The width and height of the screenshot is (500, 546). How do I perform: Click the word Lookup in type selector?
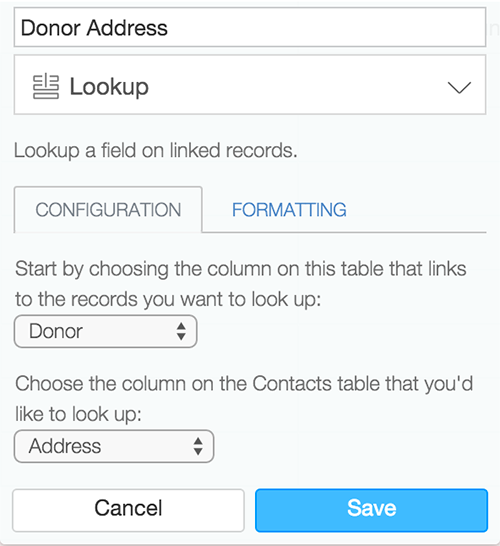point(109,87)
